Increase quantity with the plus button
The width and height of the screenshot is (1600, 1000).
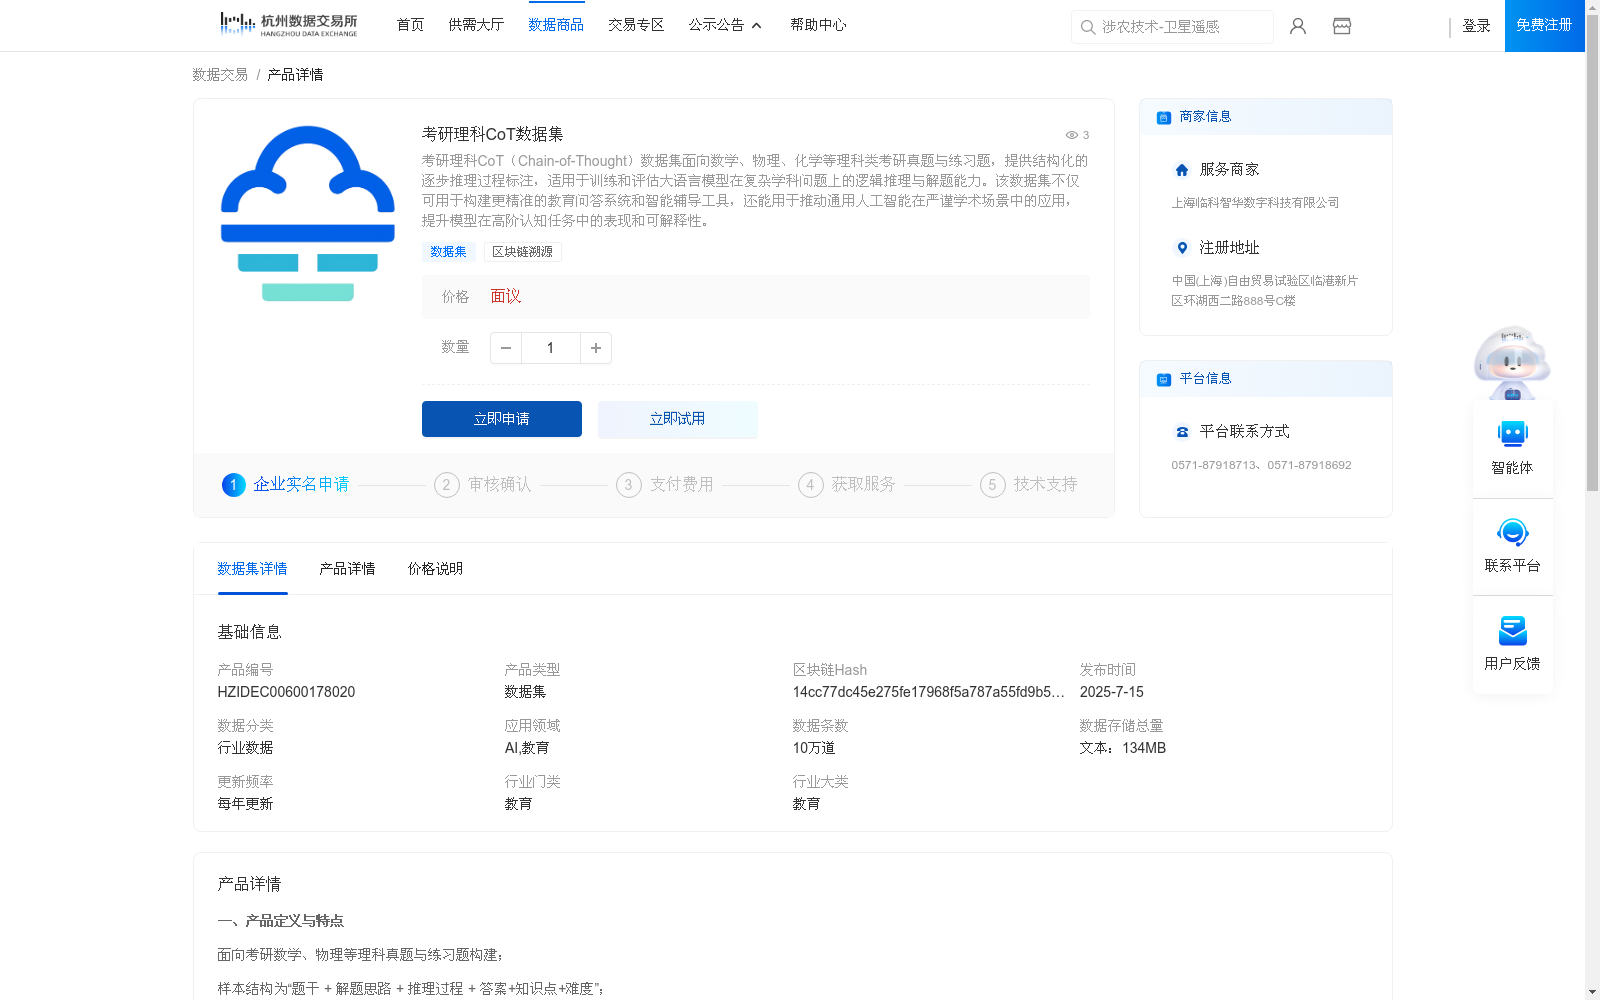click(x=596, y=348)
